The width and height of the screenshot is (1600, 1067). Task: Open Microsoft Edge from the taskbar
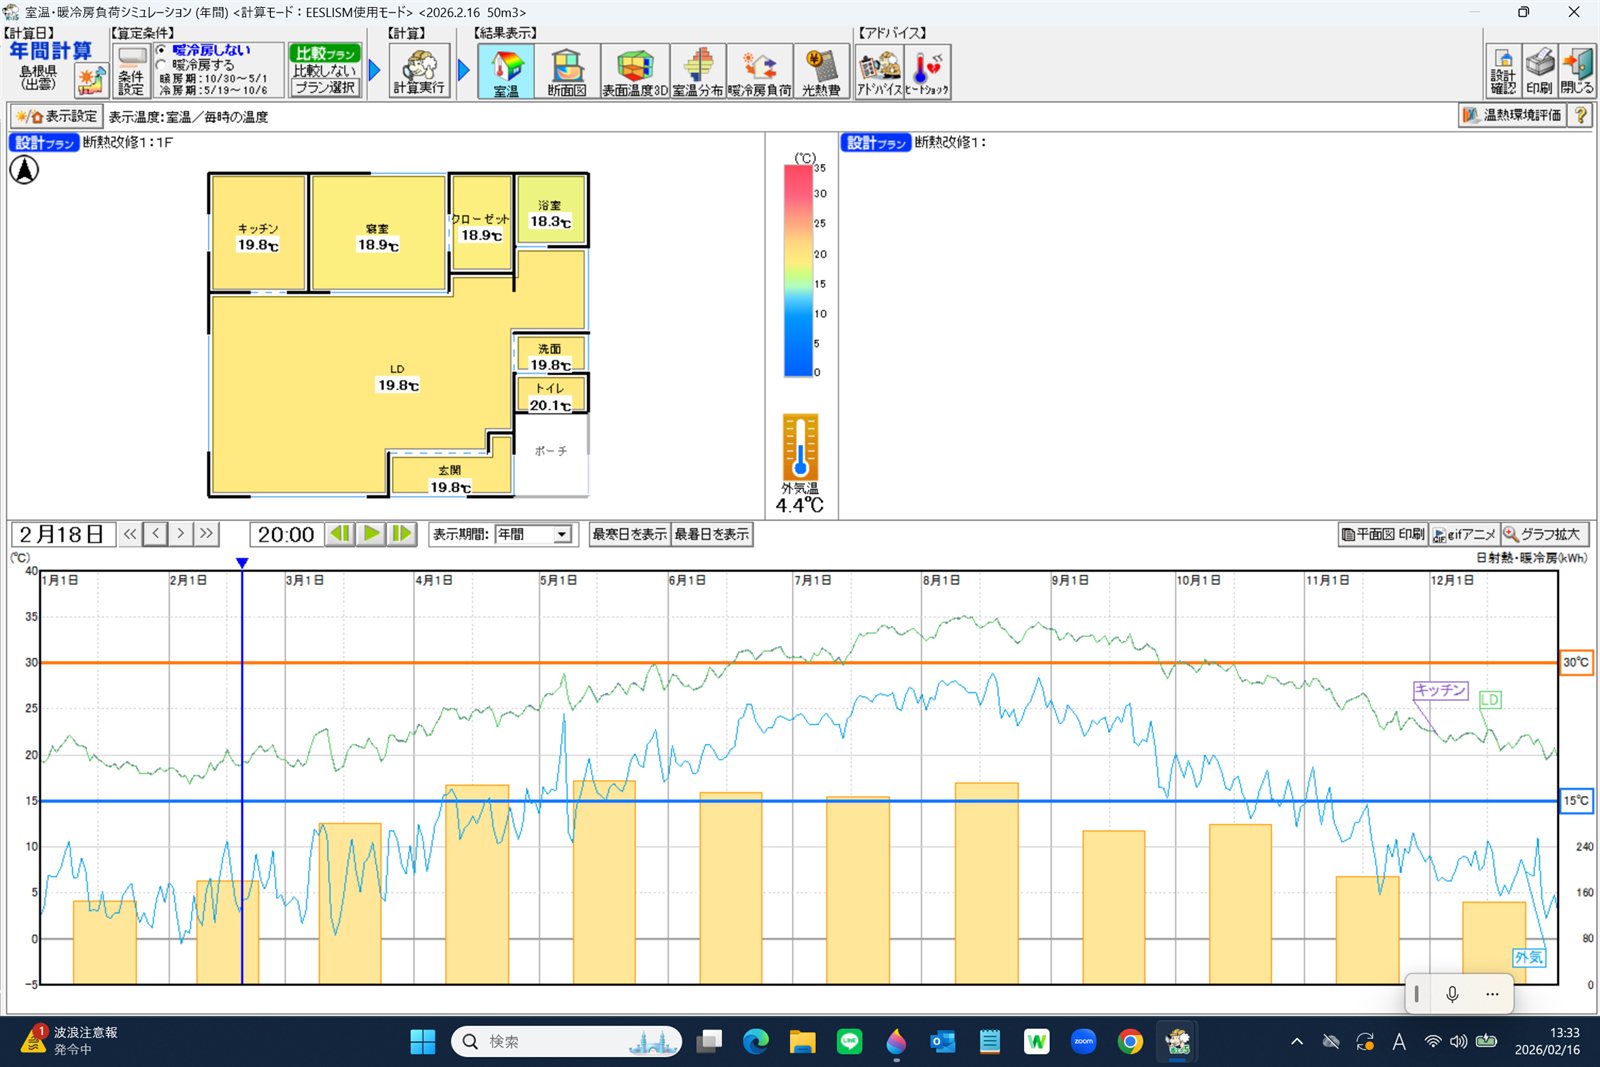(x=756, y=1042)
